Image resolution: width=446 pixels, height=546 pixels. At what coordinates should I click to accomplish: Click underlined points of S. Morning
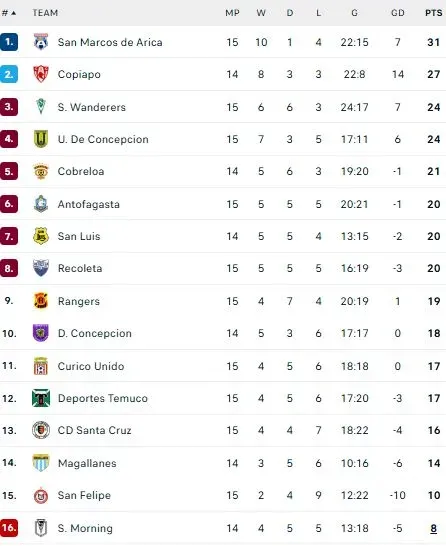click(x=433, y=528)
